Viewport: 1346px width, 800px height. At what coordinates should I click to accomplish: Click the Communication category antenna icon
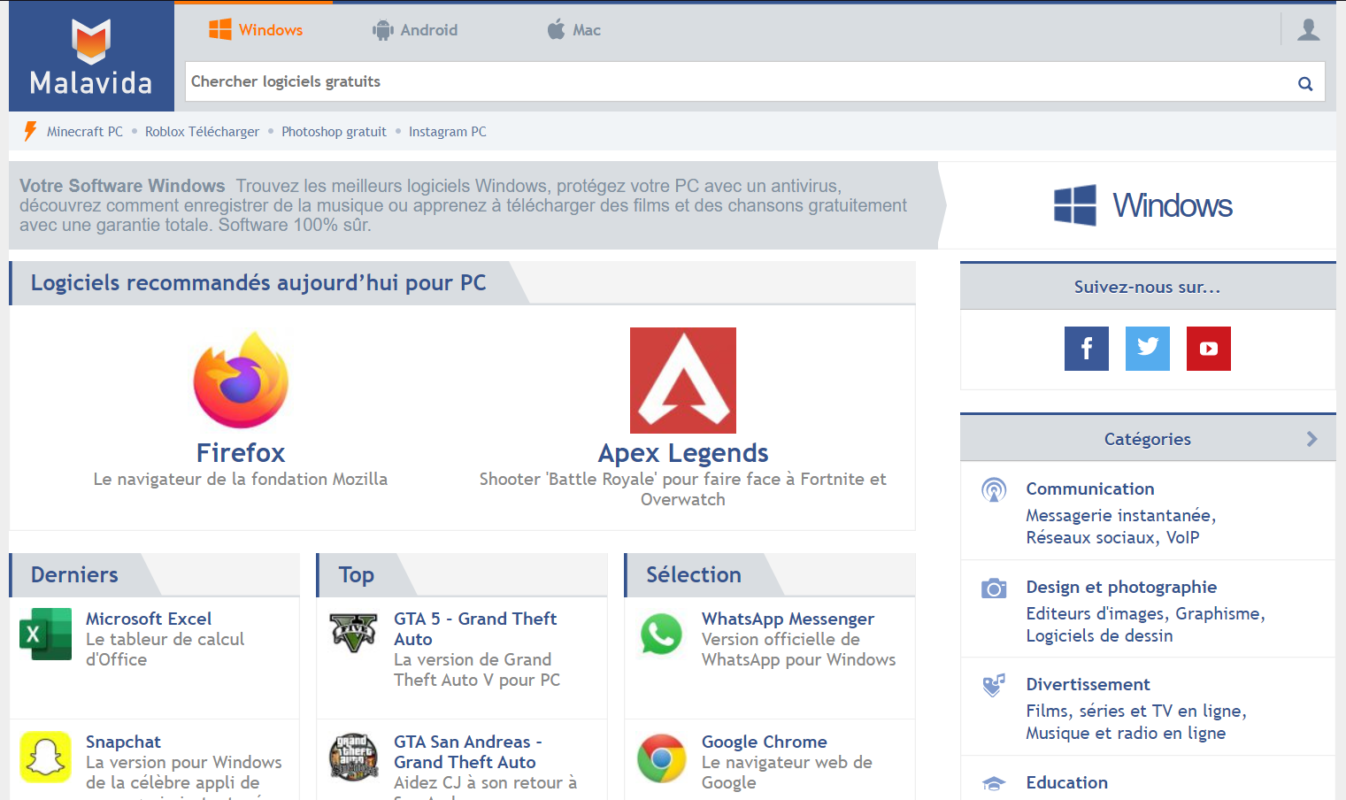[x=993, y=490]
